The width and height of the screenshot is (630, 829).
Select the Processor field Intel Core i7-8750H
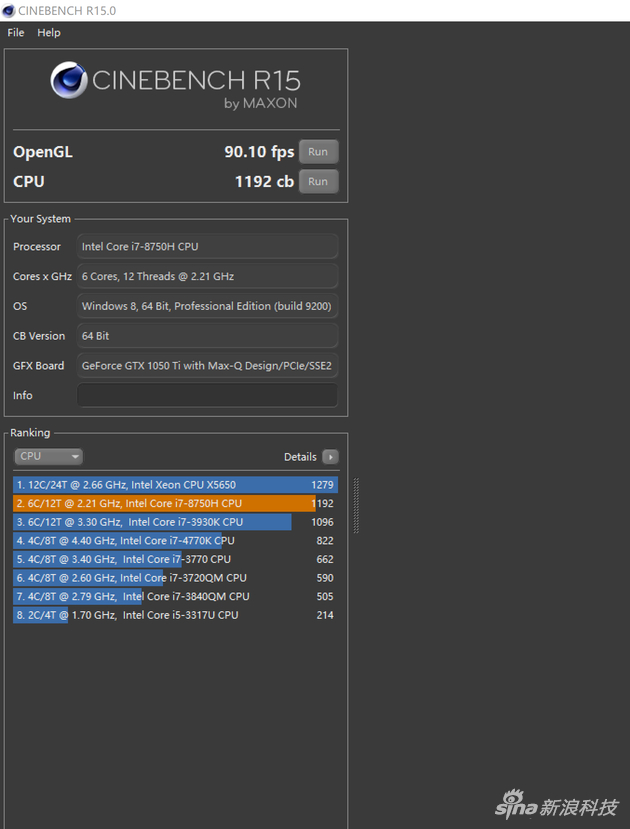[207, 247]
